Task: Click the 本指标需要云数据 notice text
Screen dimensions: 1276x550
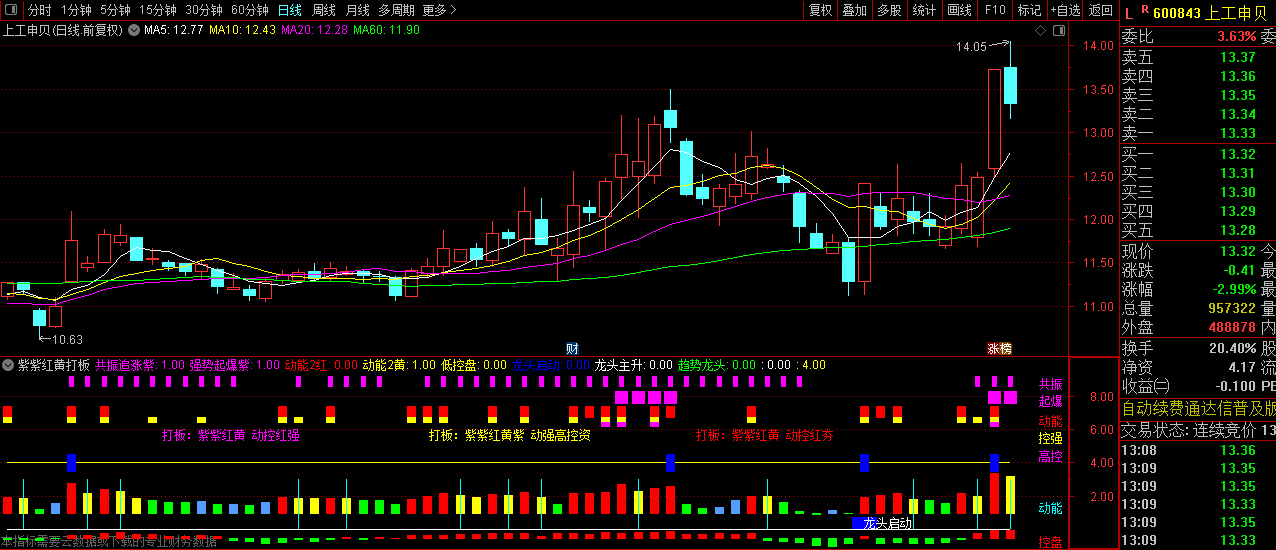Action: (x=108, y=542)
